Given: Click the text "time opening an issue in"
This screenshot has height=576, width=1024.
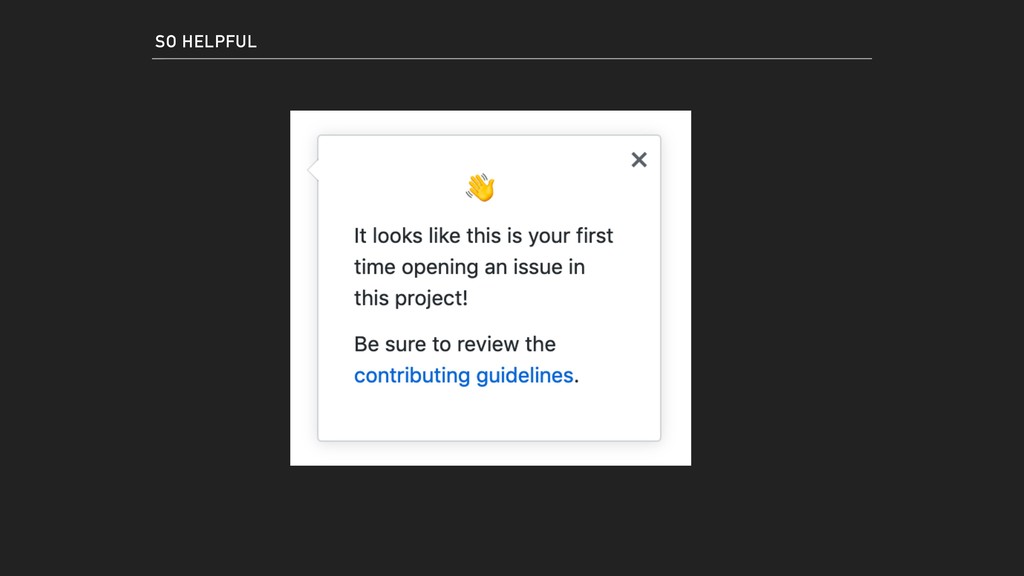Looking at the screenshot, I should coord(470,267).
